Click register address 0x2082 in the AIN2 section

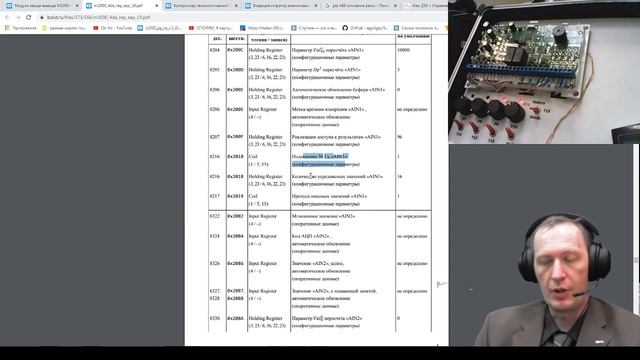click(235, 216)
